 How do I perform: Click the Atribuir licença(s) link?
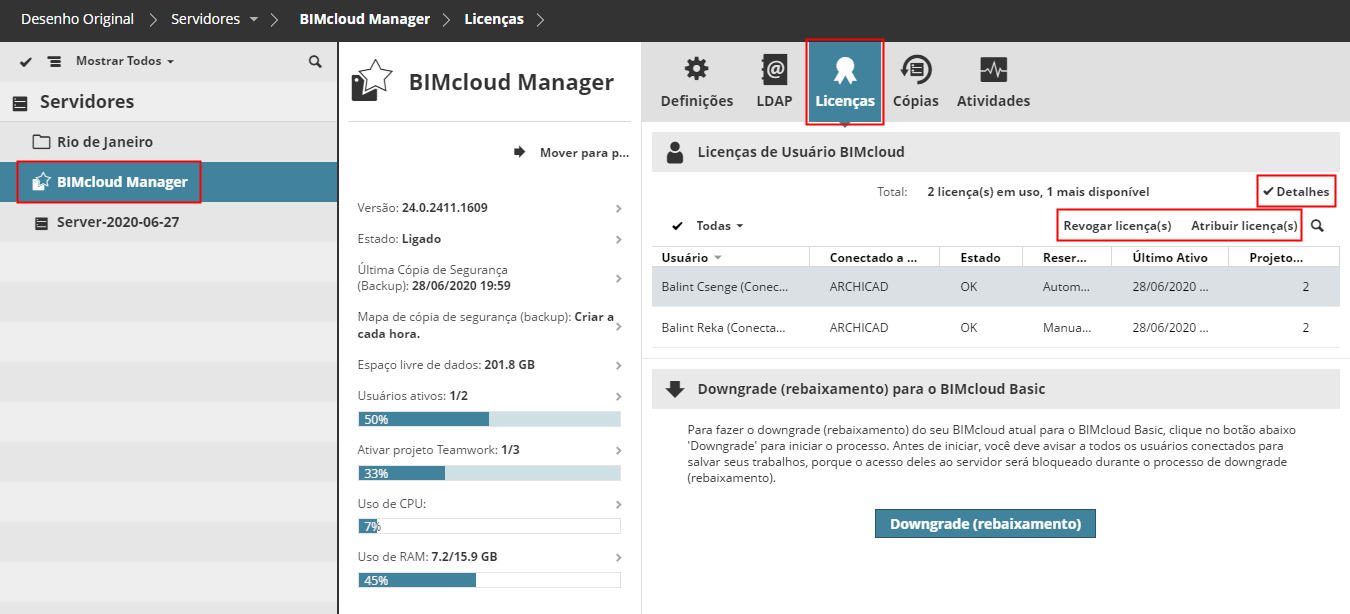tap(1244, 226)
